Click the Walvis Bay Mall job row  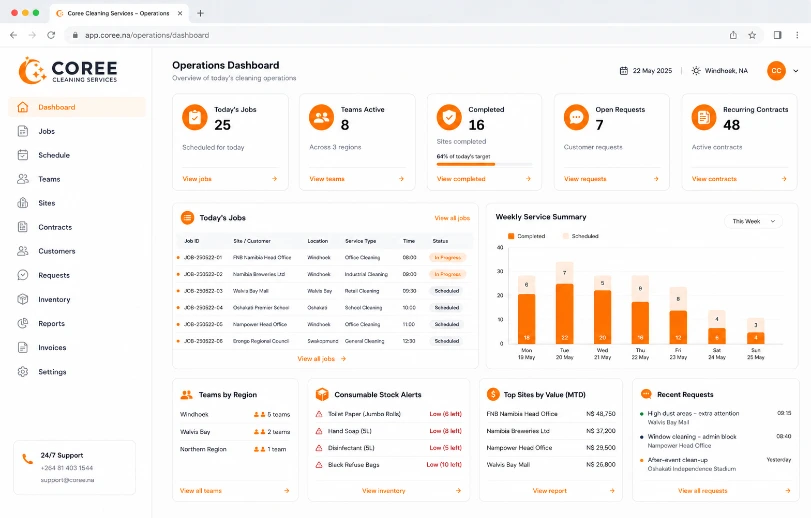click(324, 291)
